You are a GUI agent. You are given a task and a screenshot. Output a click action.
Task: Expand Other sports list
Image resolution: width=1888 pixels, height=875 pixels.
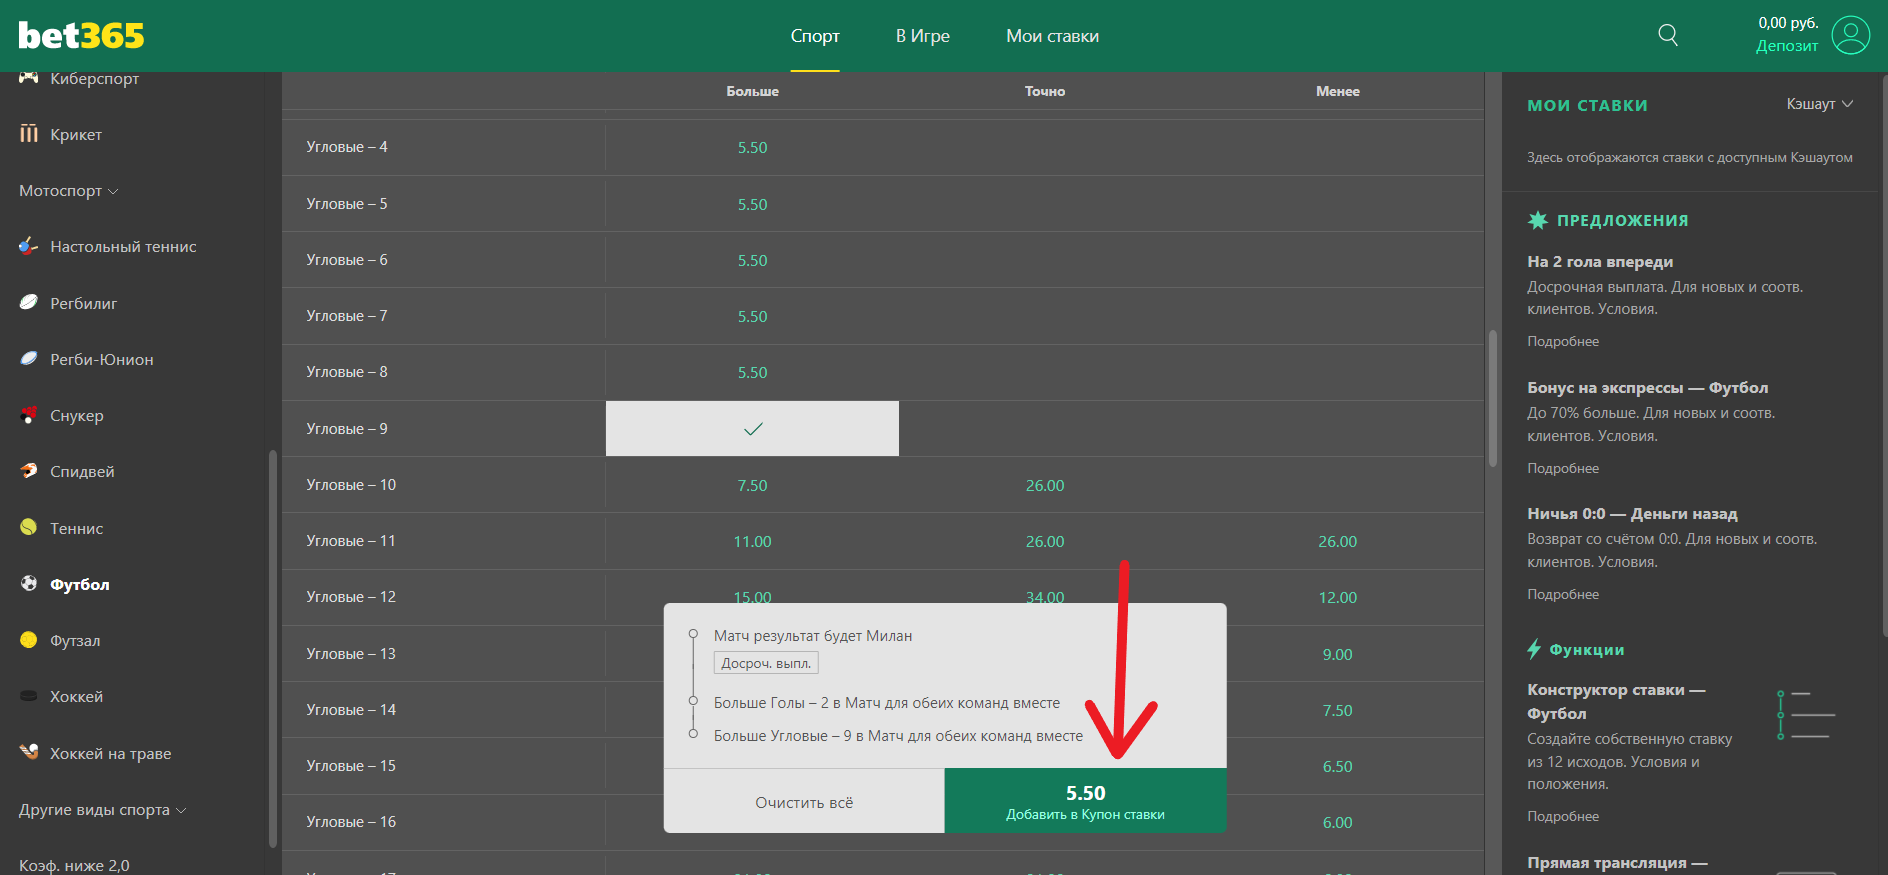(x=103, y=809)
